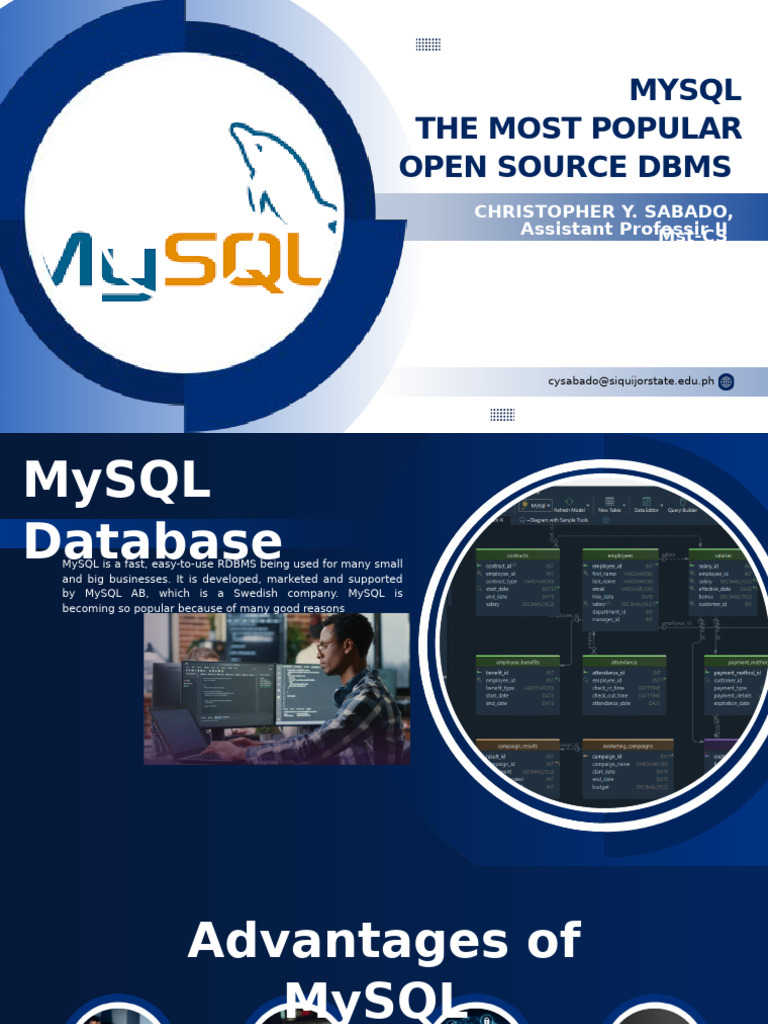Viewport: 768px width, 1024px height.
Task: Click the MySQL Database slide heading
Action: [153, 510]
